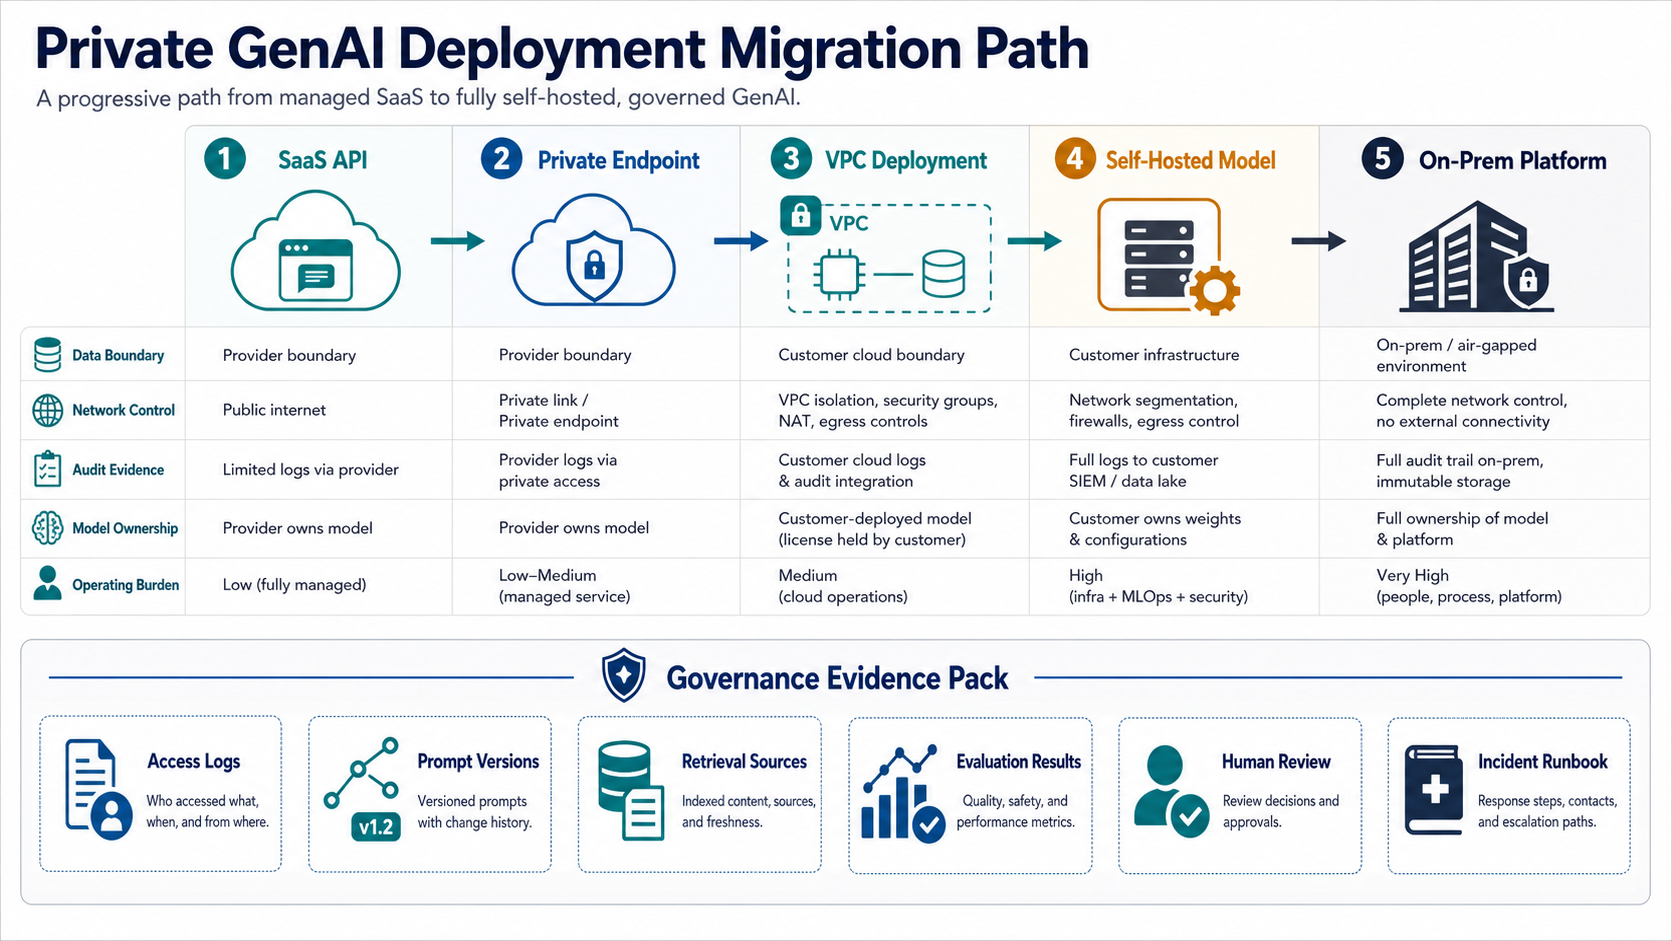
Task: Click the orange step 4 number badge
Action: [x=1075, y=159]
